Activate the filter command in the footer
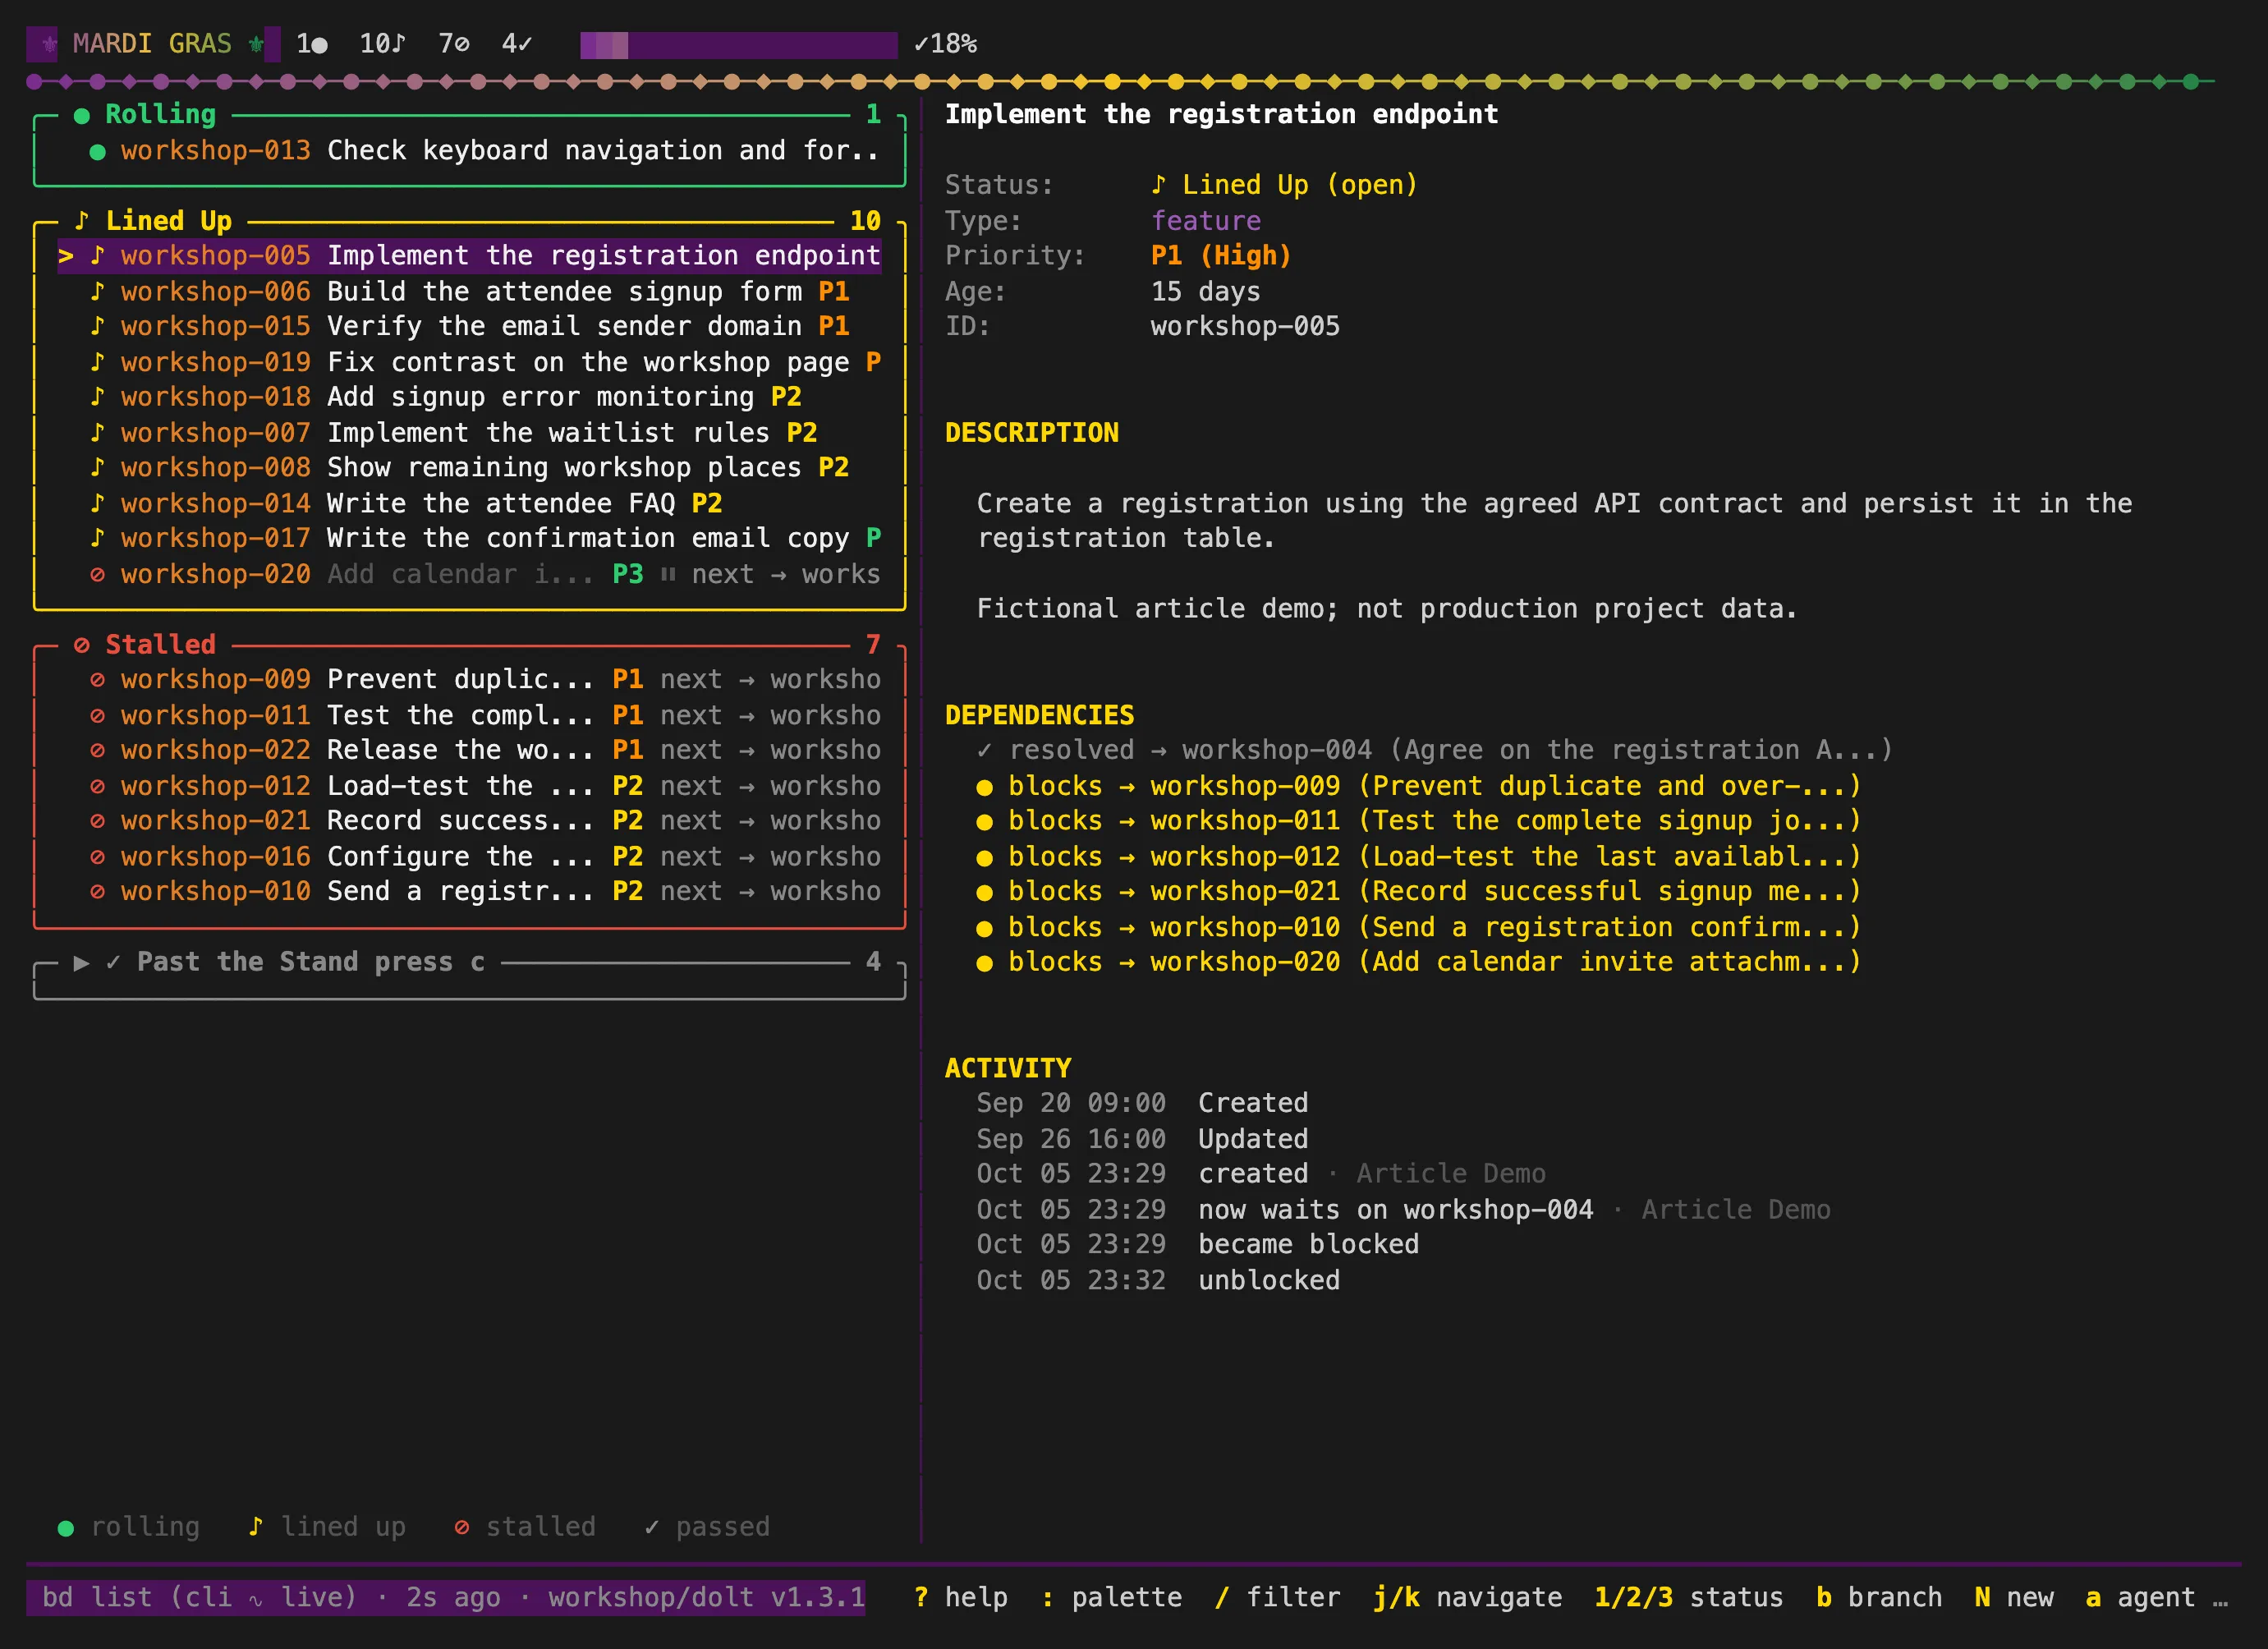This screenshot has width=2268, height=1649. [x=1278, y=1597]
